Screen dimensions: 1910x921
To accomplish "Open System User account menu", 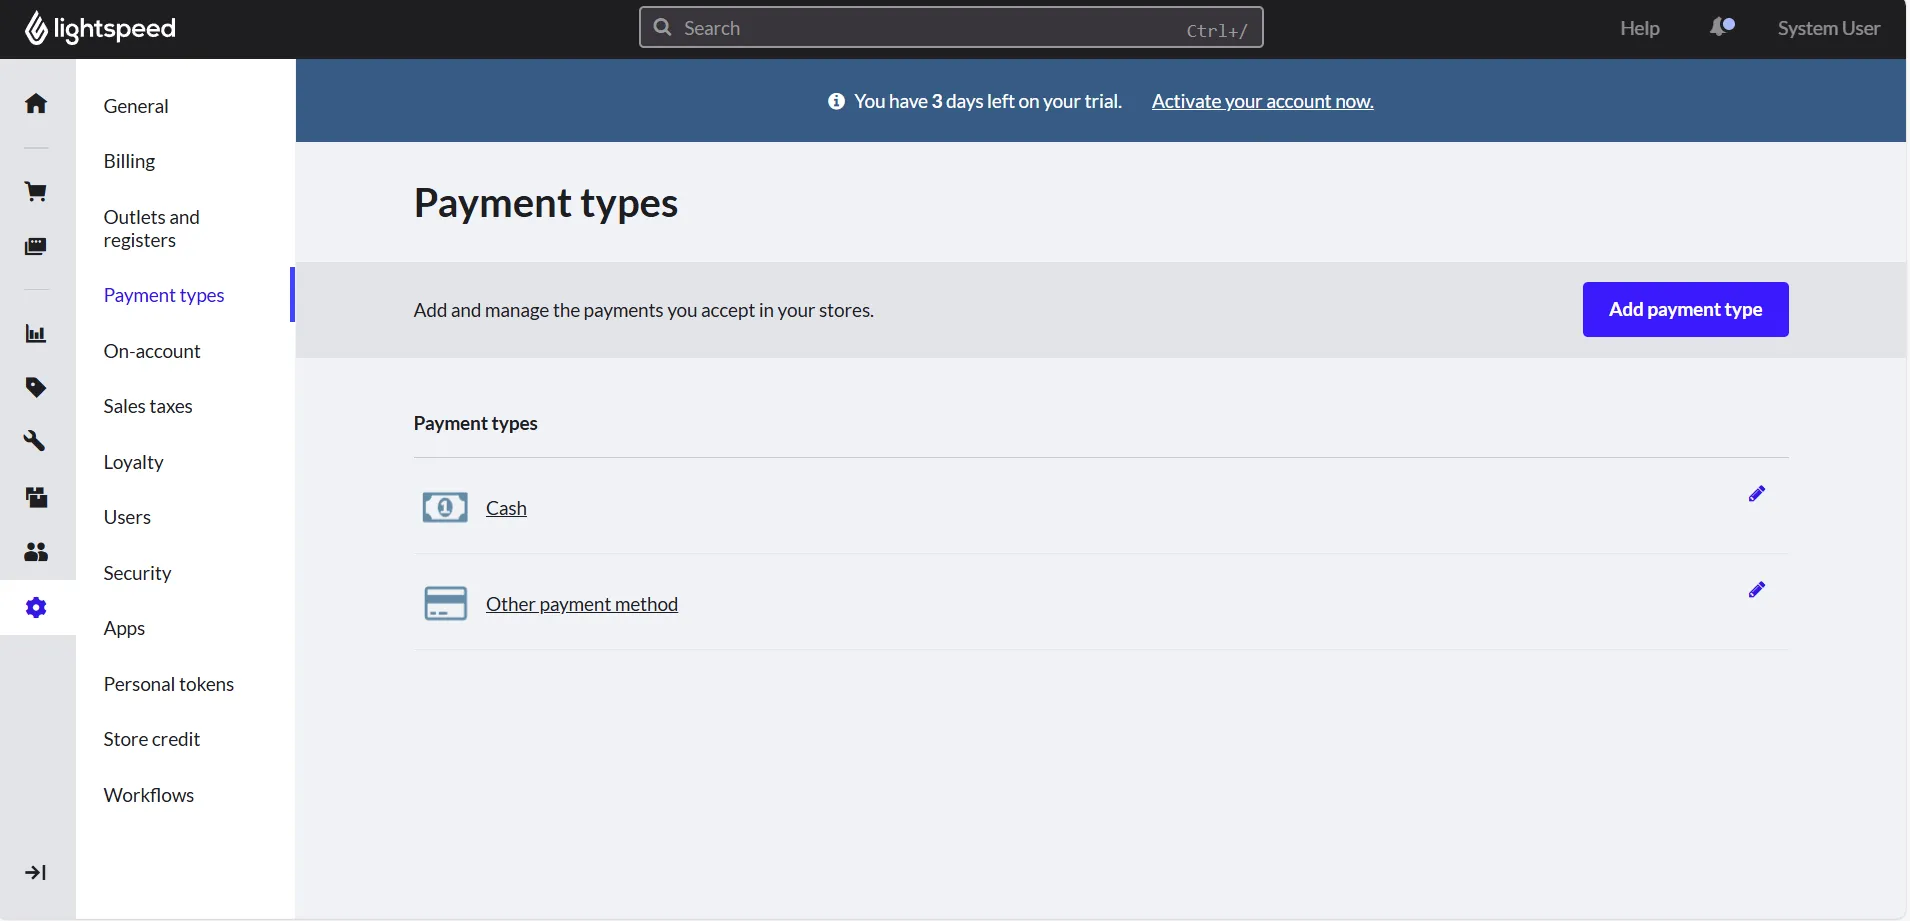I will tap(1829, 28).
